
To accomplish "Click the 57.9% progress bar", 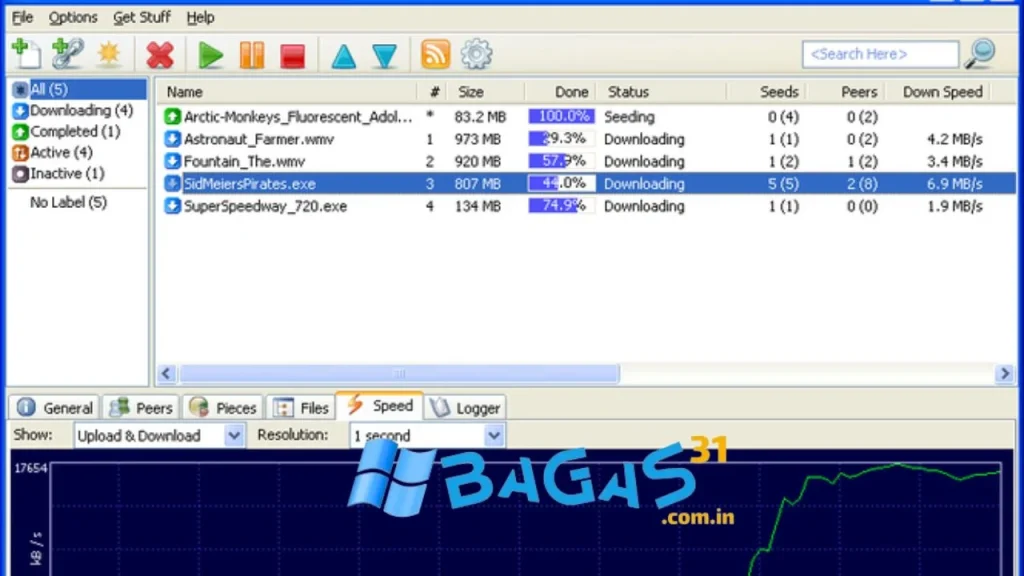I will [562, 161].
